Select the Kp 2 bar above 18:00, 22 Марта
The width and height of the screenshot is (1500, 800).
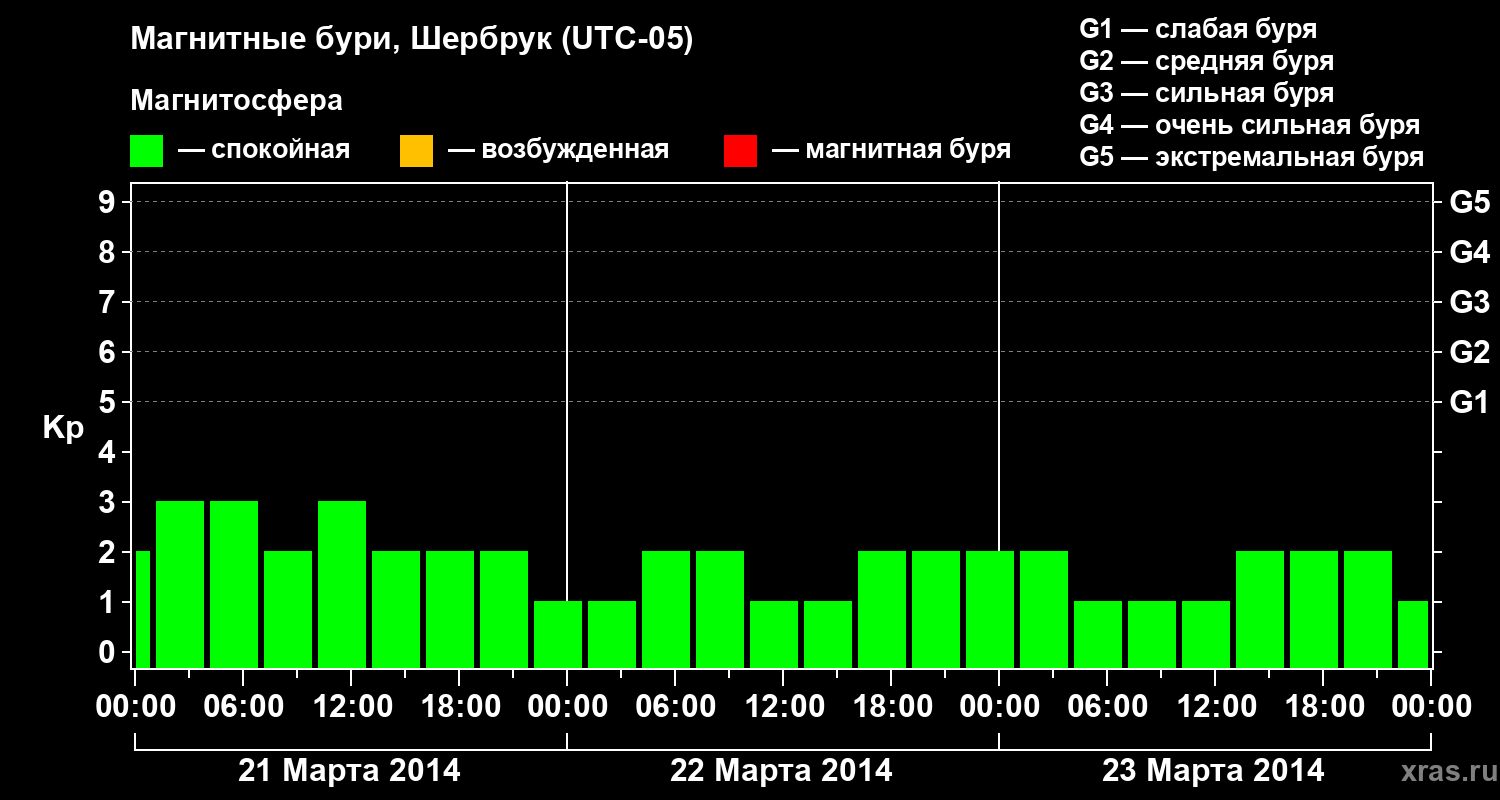882,609
